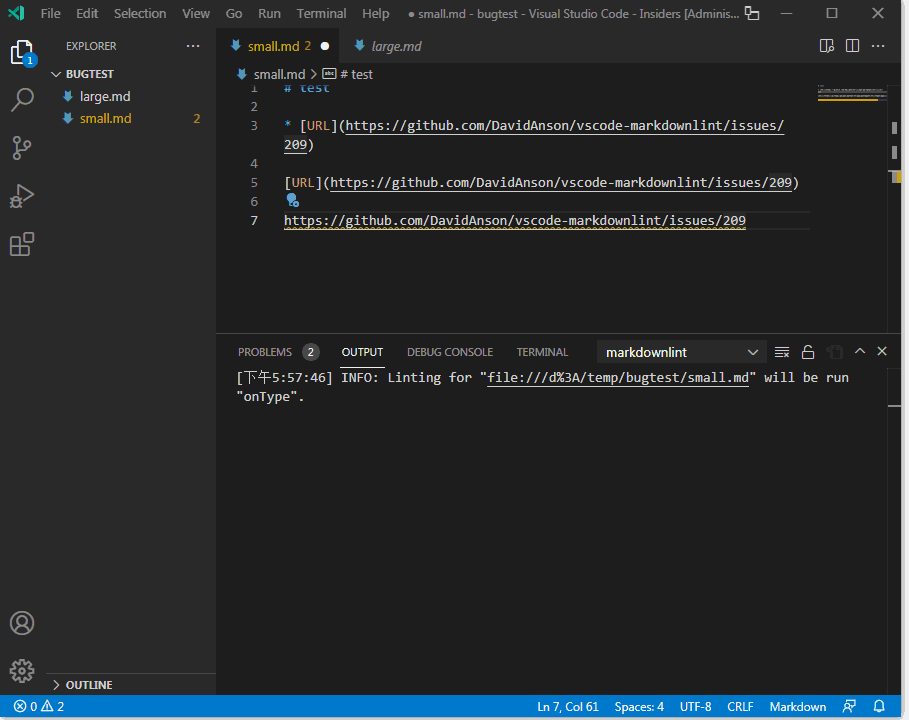Screen dimensions: 909x720
Task: Open the Run menu
Action: pos(269,13)
